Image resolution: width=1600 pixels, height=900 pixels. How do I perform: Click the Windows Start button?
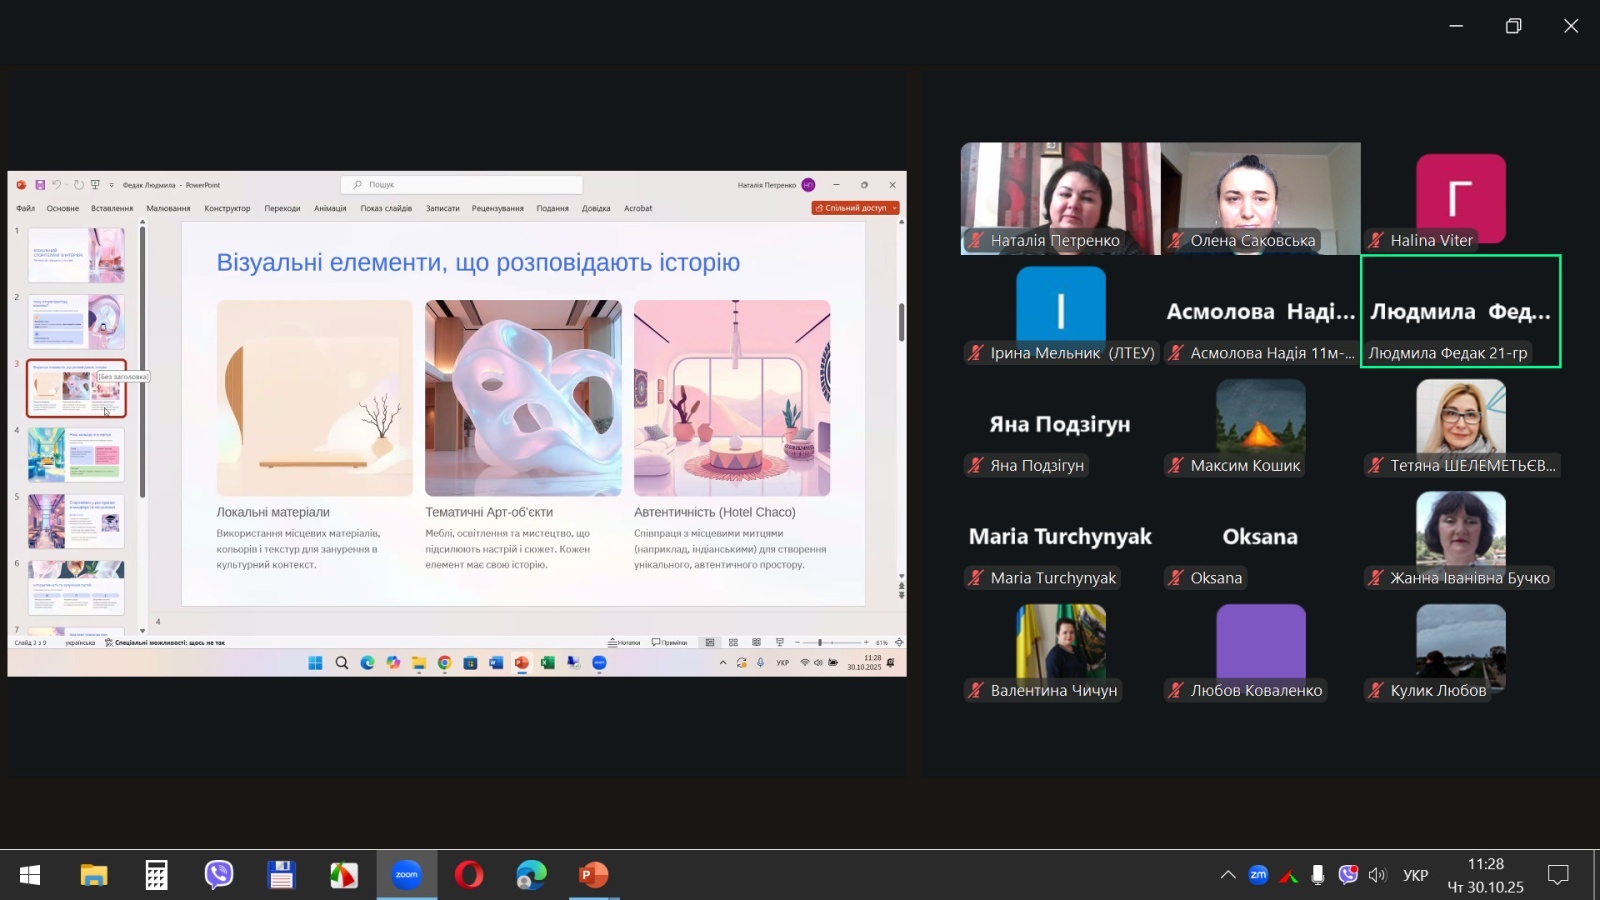pos(30,875)
